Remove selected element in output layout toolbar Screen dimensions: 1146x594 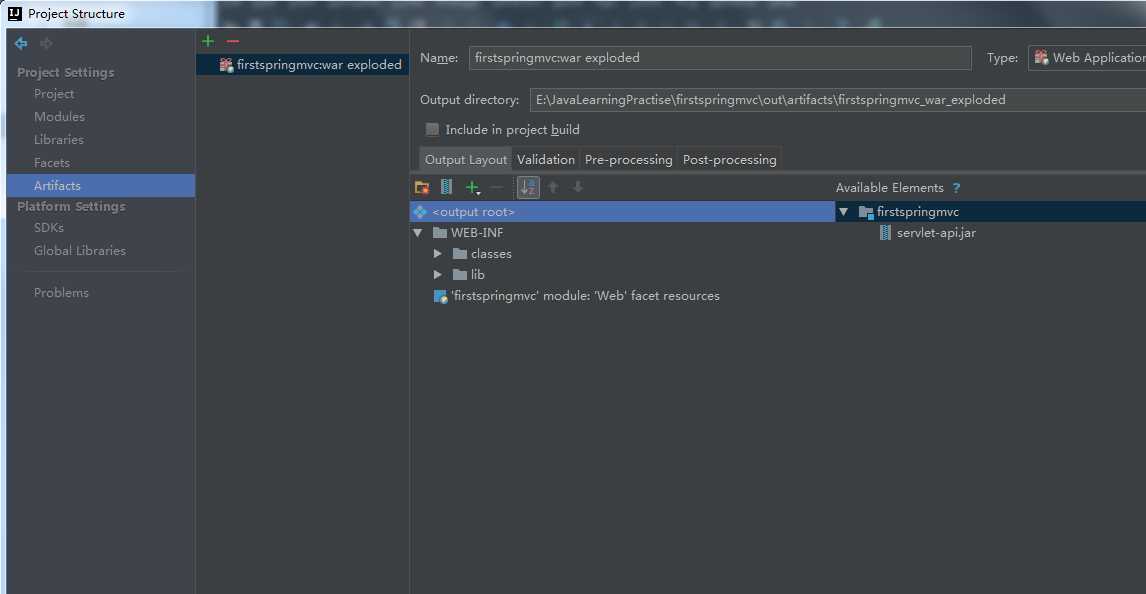(497, 188)
